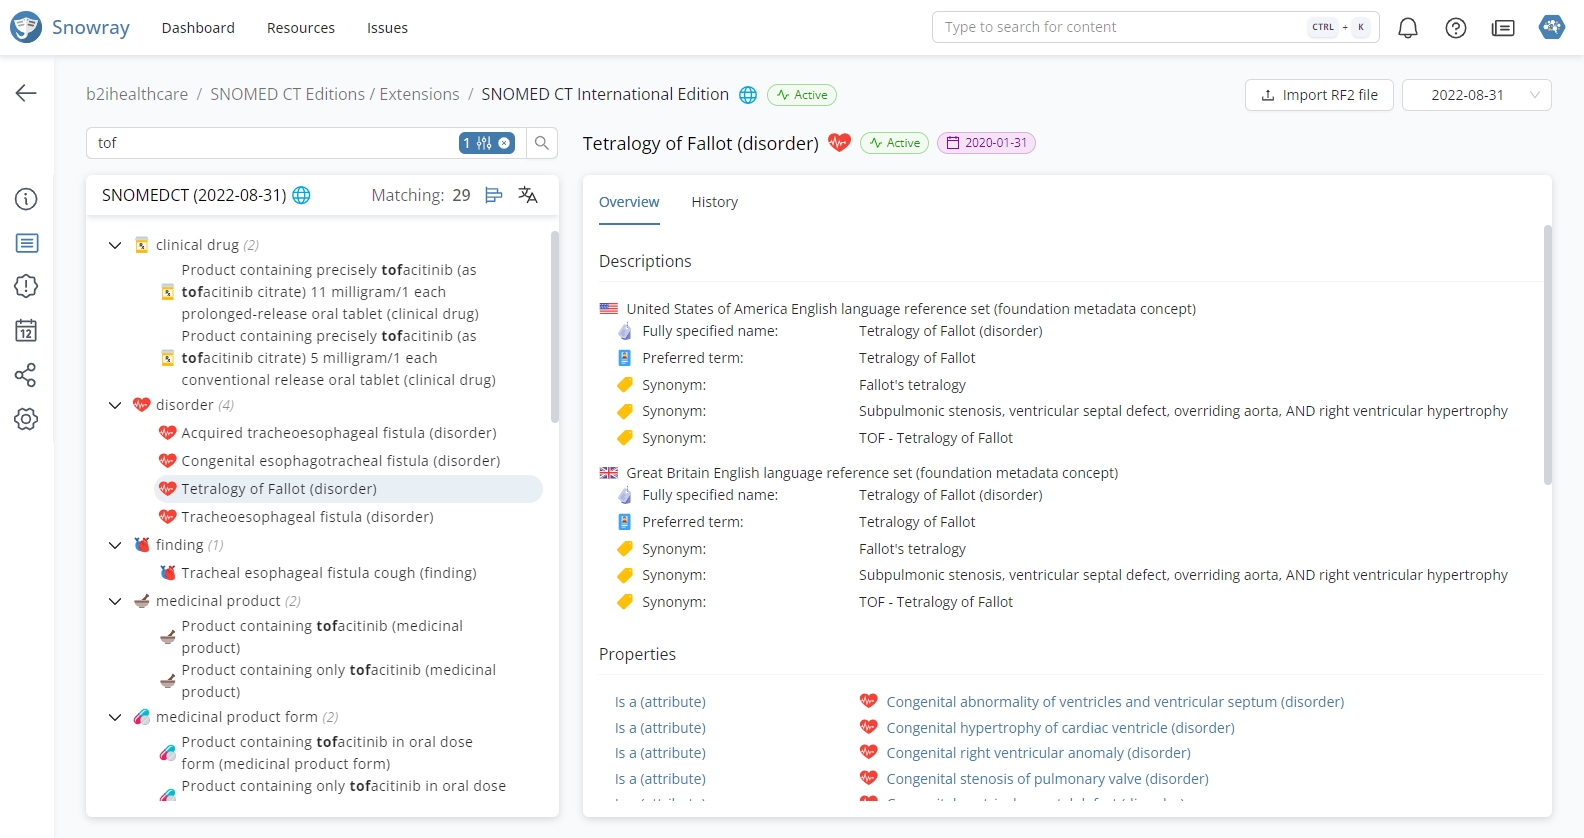Collapse the 'disorder' results group
1584x838 pixels.
tap(115, 405)
